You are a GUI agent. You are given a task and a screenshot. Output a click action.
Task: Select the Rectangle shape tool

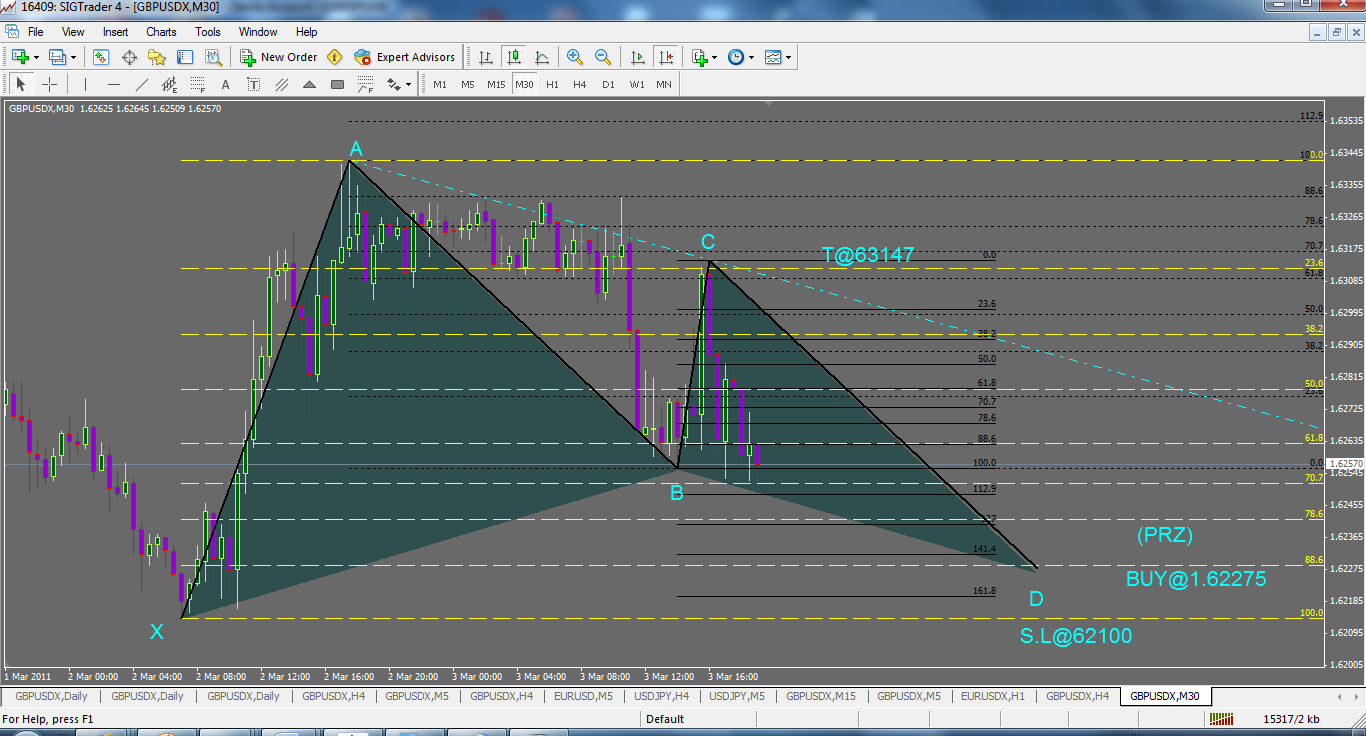(337, 84)
